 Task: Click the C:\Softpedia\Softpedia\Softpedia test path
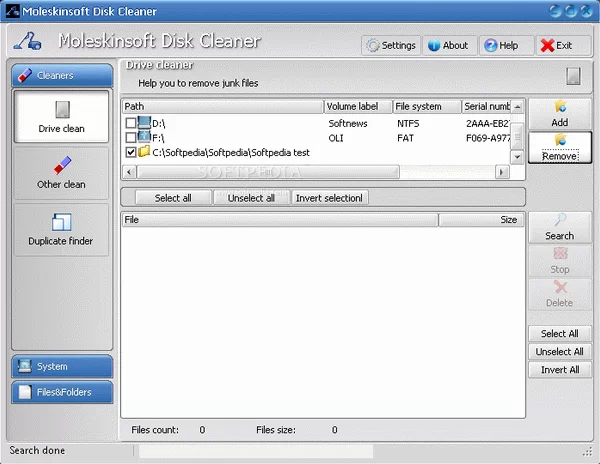coord(231,152)
